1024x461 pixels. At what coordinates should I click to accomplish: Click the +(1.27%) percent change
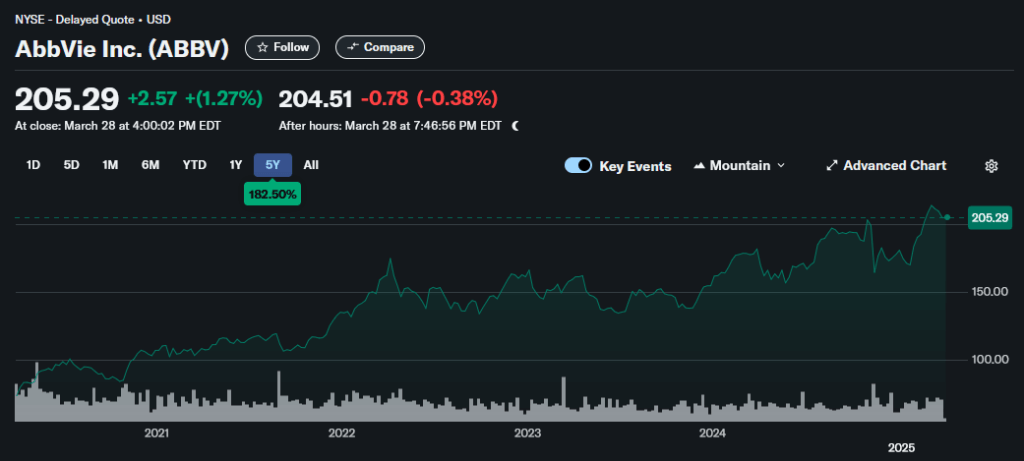click(x=224, y=99)
